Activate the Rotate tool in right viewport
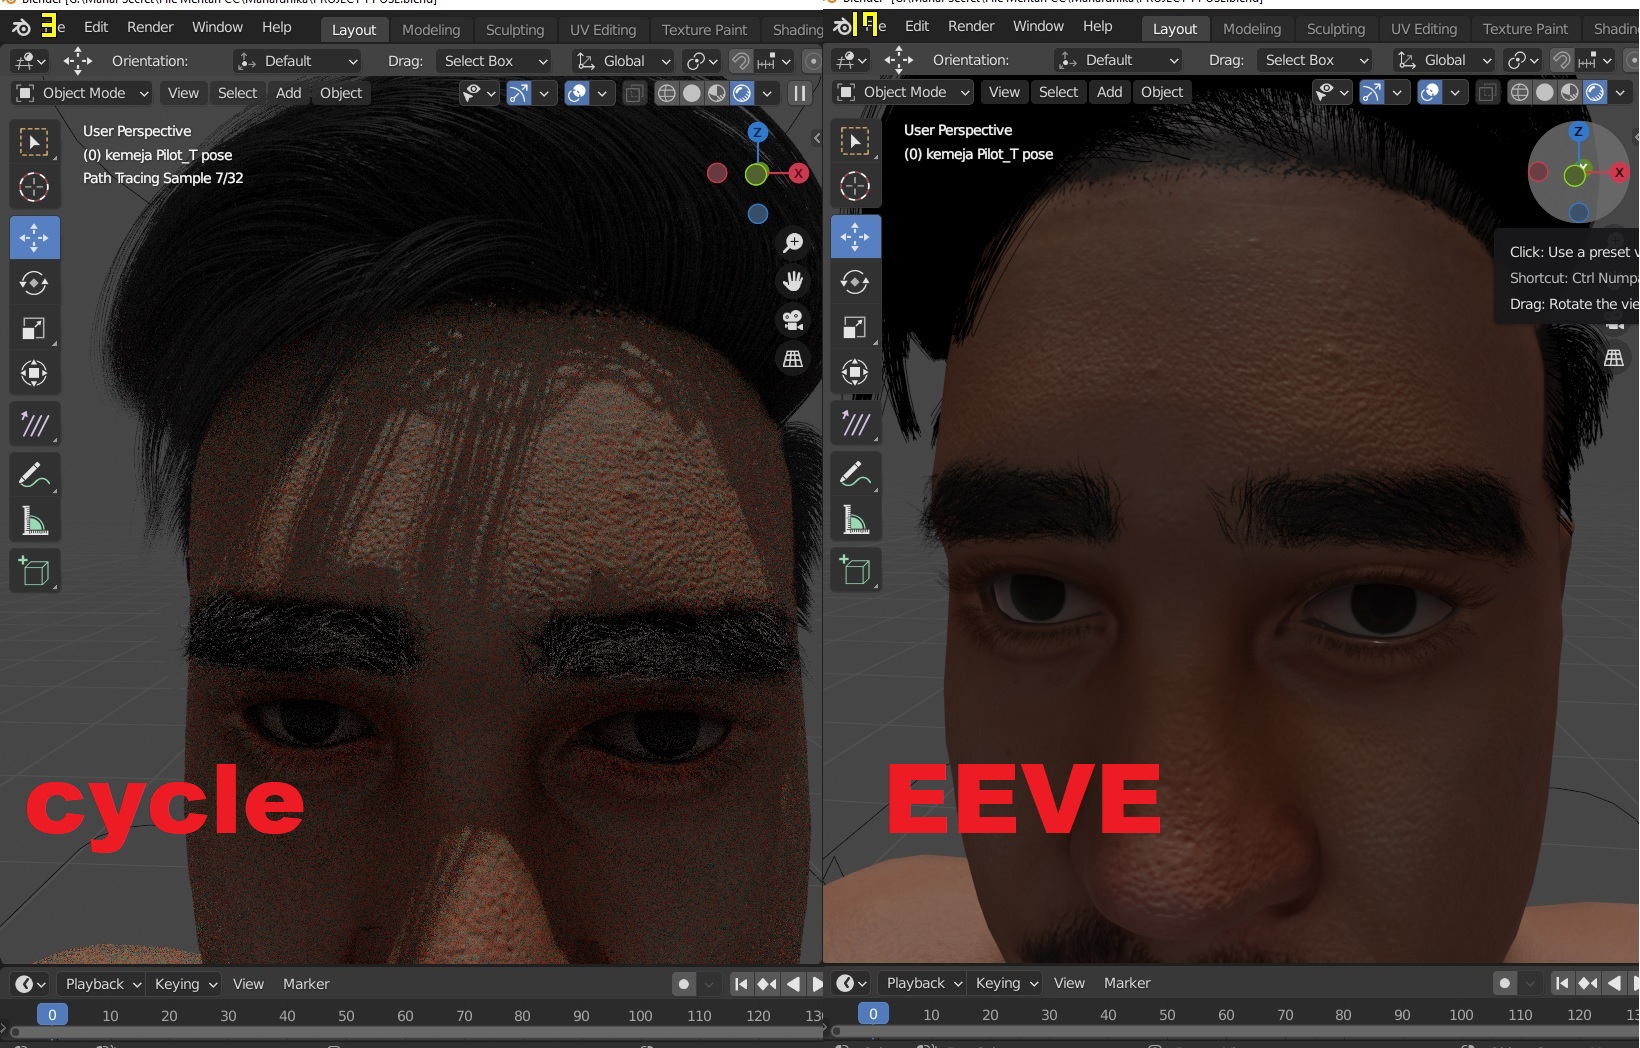The width and height of the screenshot is (1640, 1048). pyautogui.click(x=855, y=282)
